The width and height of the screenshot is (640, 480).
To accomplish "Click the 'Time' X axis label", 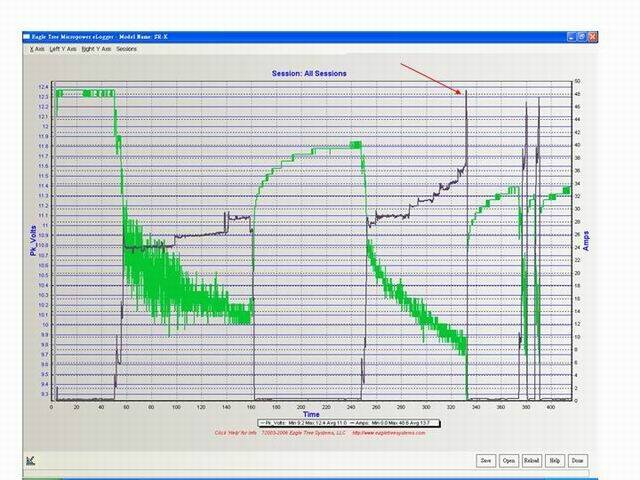I will (x=311, y=414).
